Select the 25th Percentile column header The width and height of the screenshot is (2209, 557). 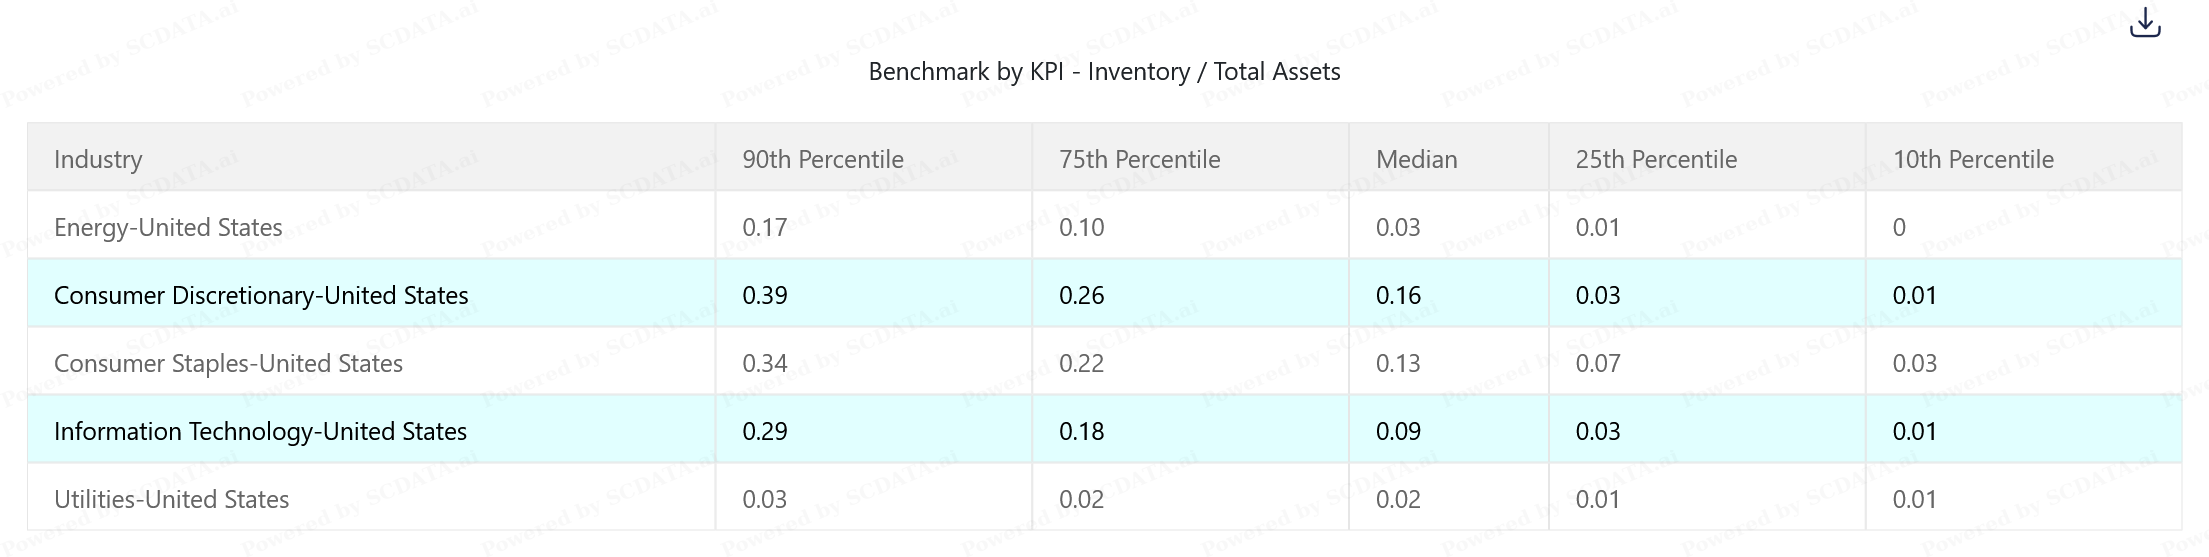pyautogui.click(x=1656, y=159)
